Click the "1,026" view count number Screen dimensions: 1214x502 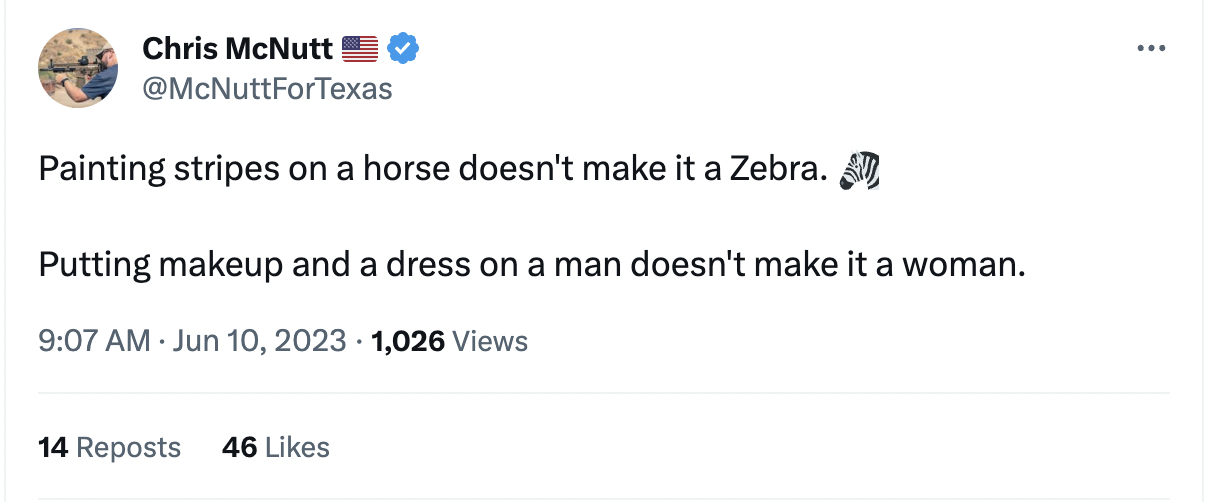[407, 341]
